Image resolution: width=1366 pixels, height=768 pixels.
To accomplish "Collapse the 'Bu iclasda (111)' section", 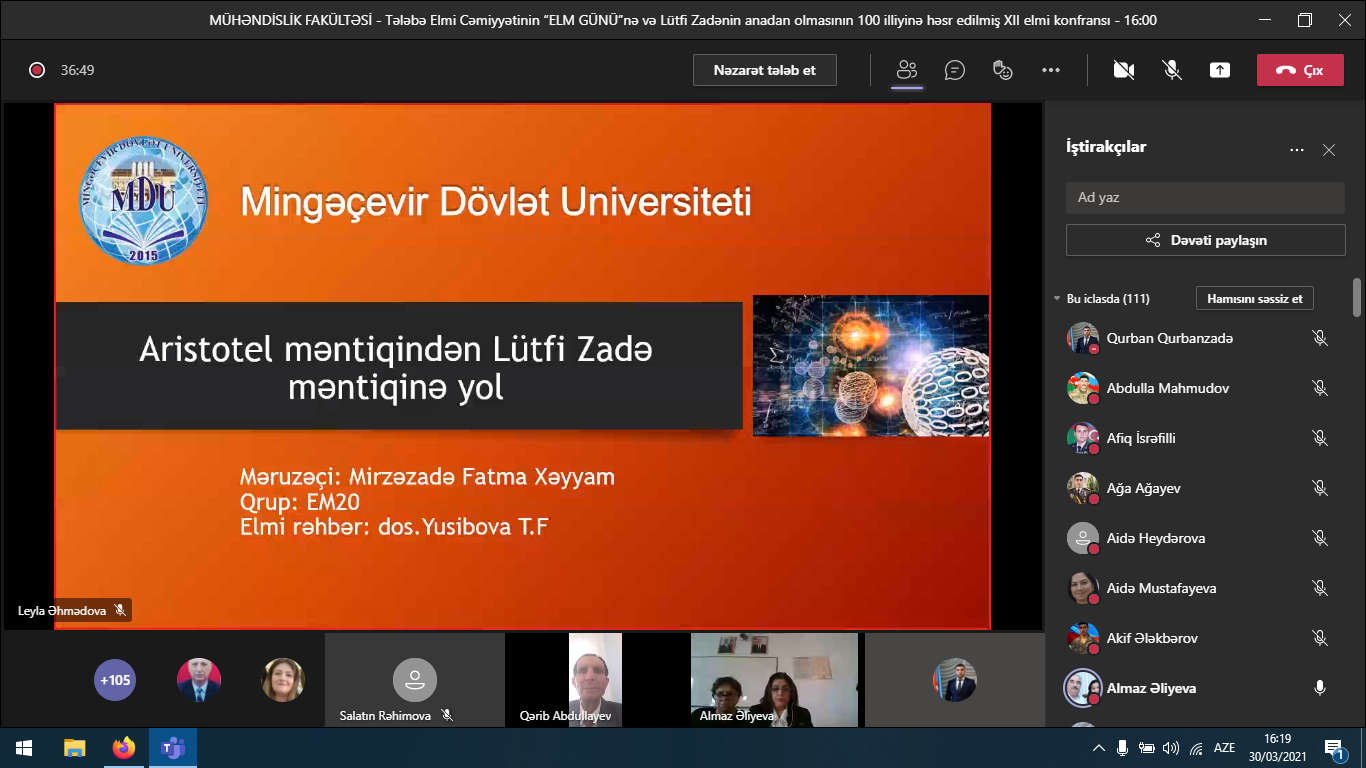I will (1057, 299).
